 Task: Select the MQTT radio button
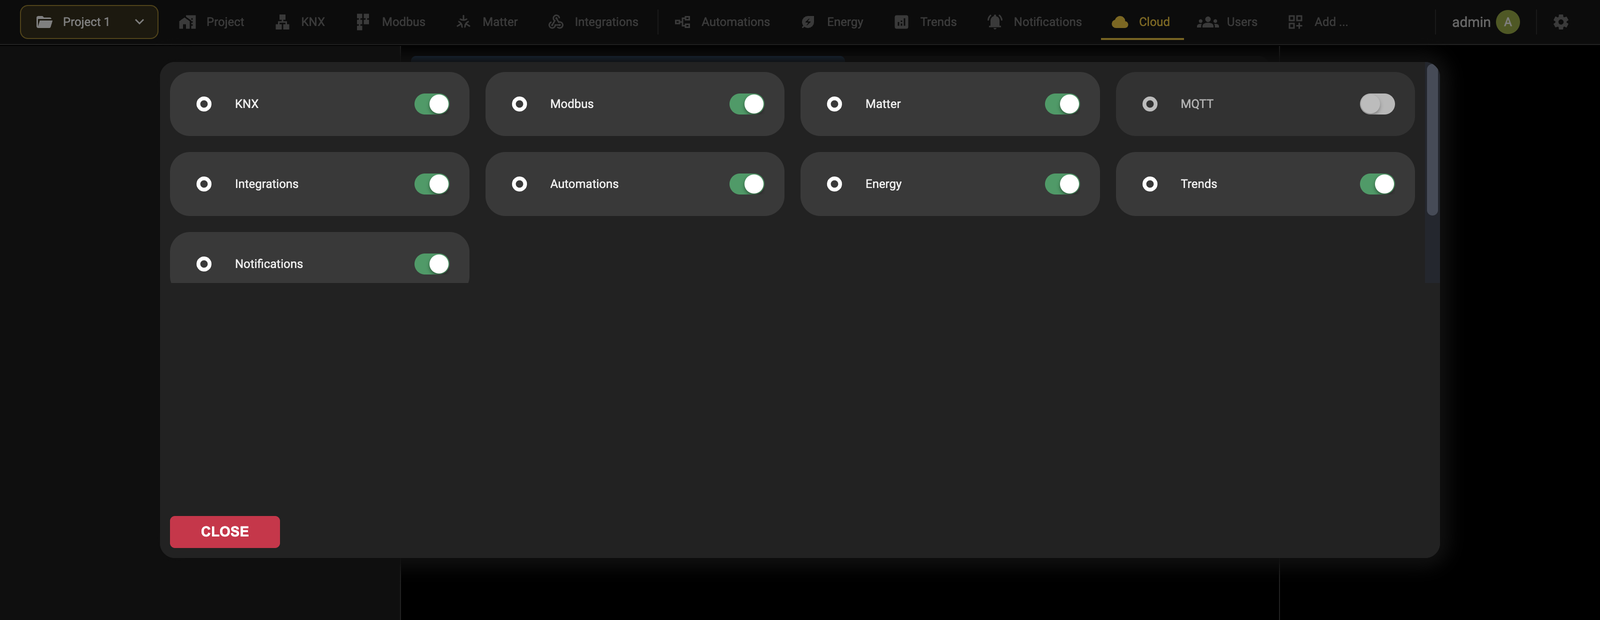(1150, 104)
